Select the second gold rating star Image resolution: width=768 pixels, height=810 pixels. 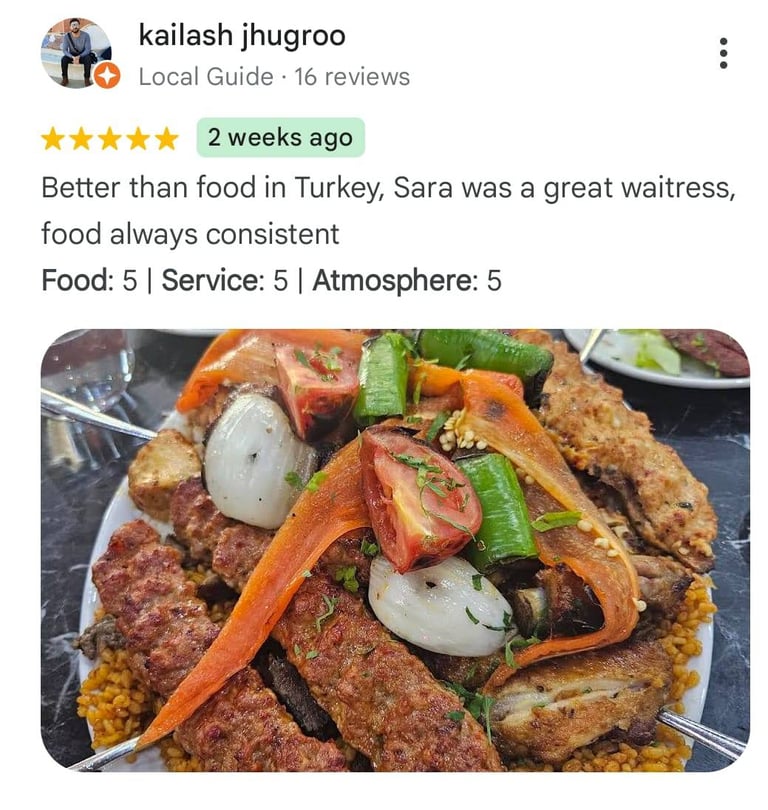(x=81, y=139)
